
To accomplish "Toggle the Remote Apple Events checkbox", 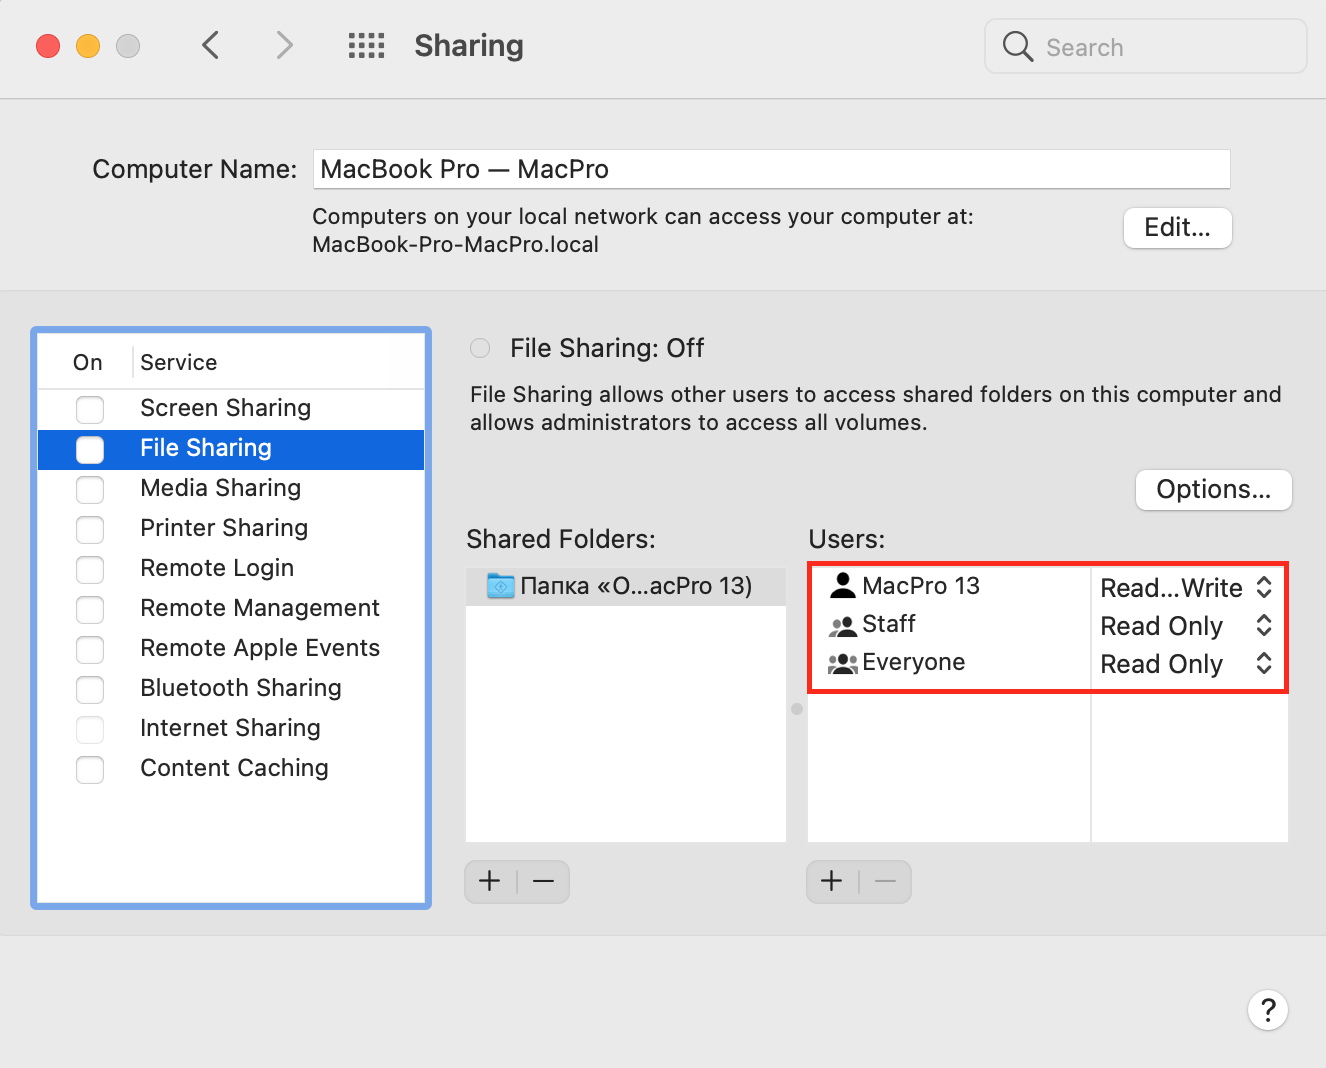I will point(90,649).
